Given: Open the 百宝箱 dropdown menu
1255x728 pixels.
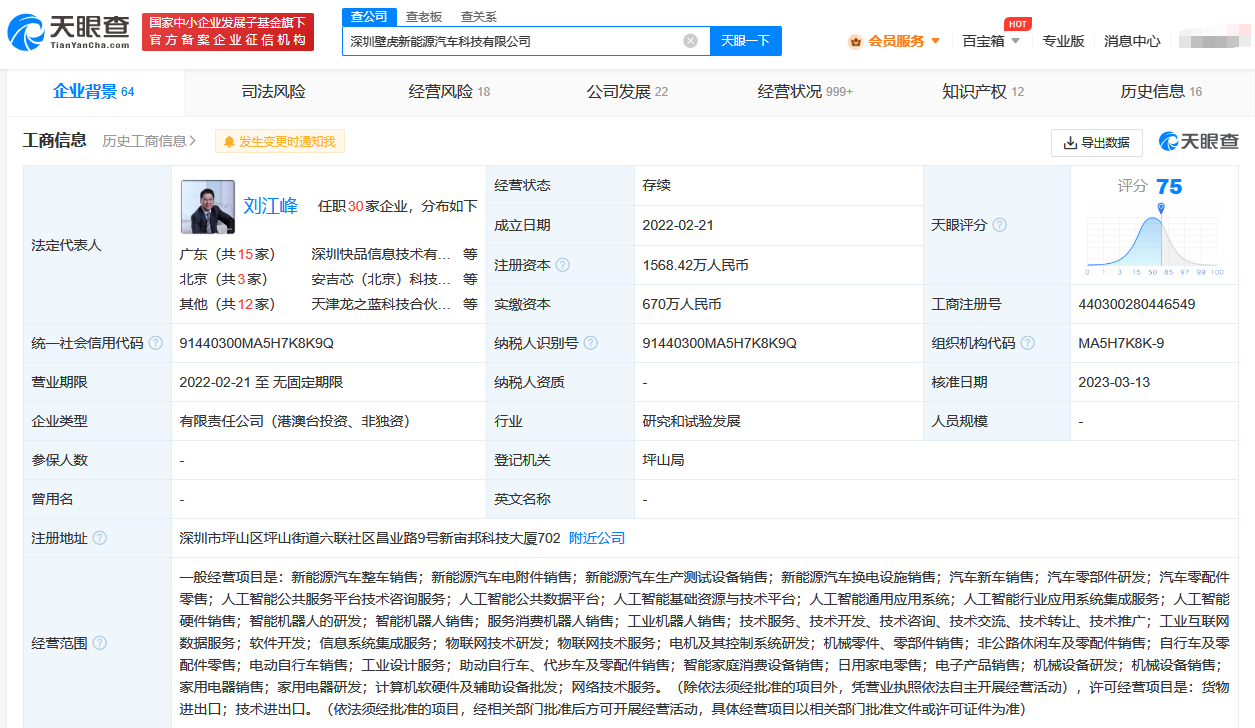Looking at the screenshot, I should click(991, 41).
